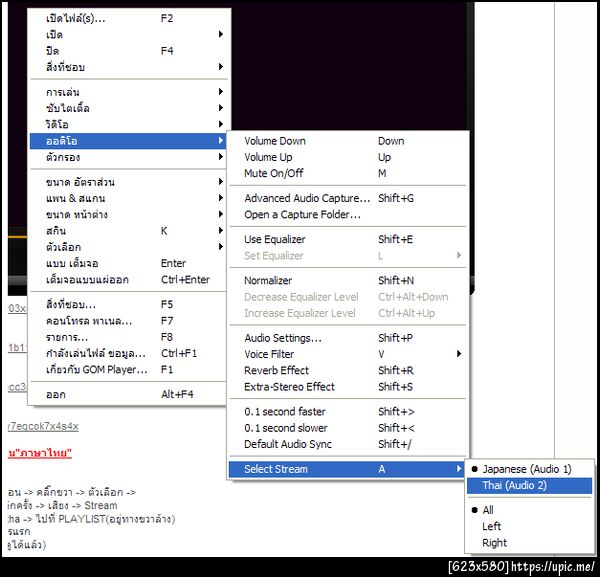This screenshot has height=577, width=600.
Task: Open เกี่ยวกับ GOM Player... entry
Action: pyautogui.click(x=128, y=370)
